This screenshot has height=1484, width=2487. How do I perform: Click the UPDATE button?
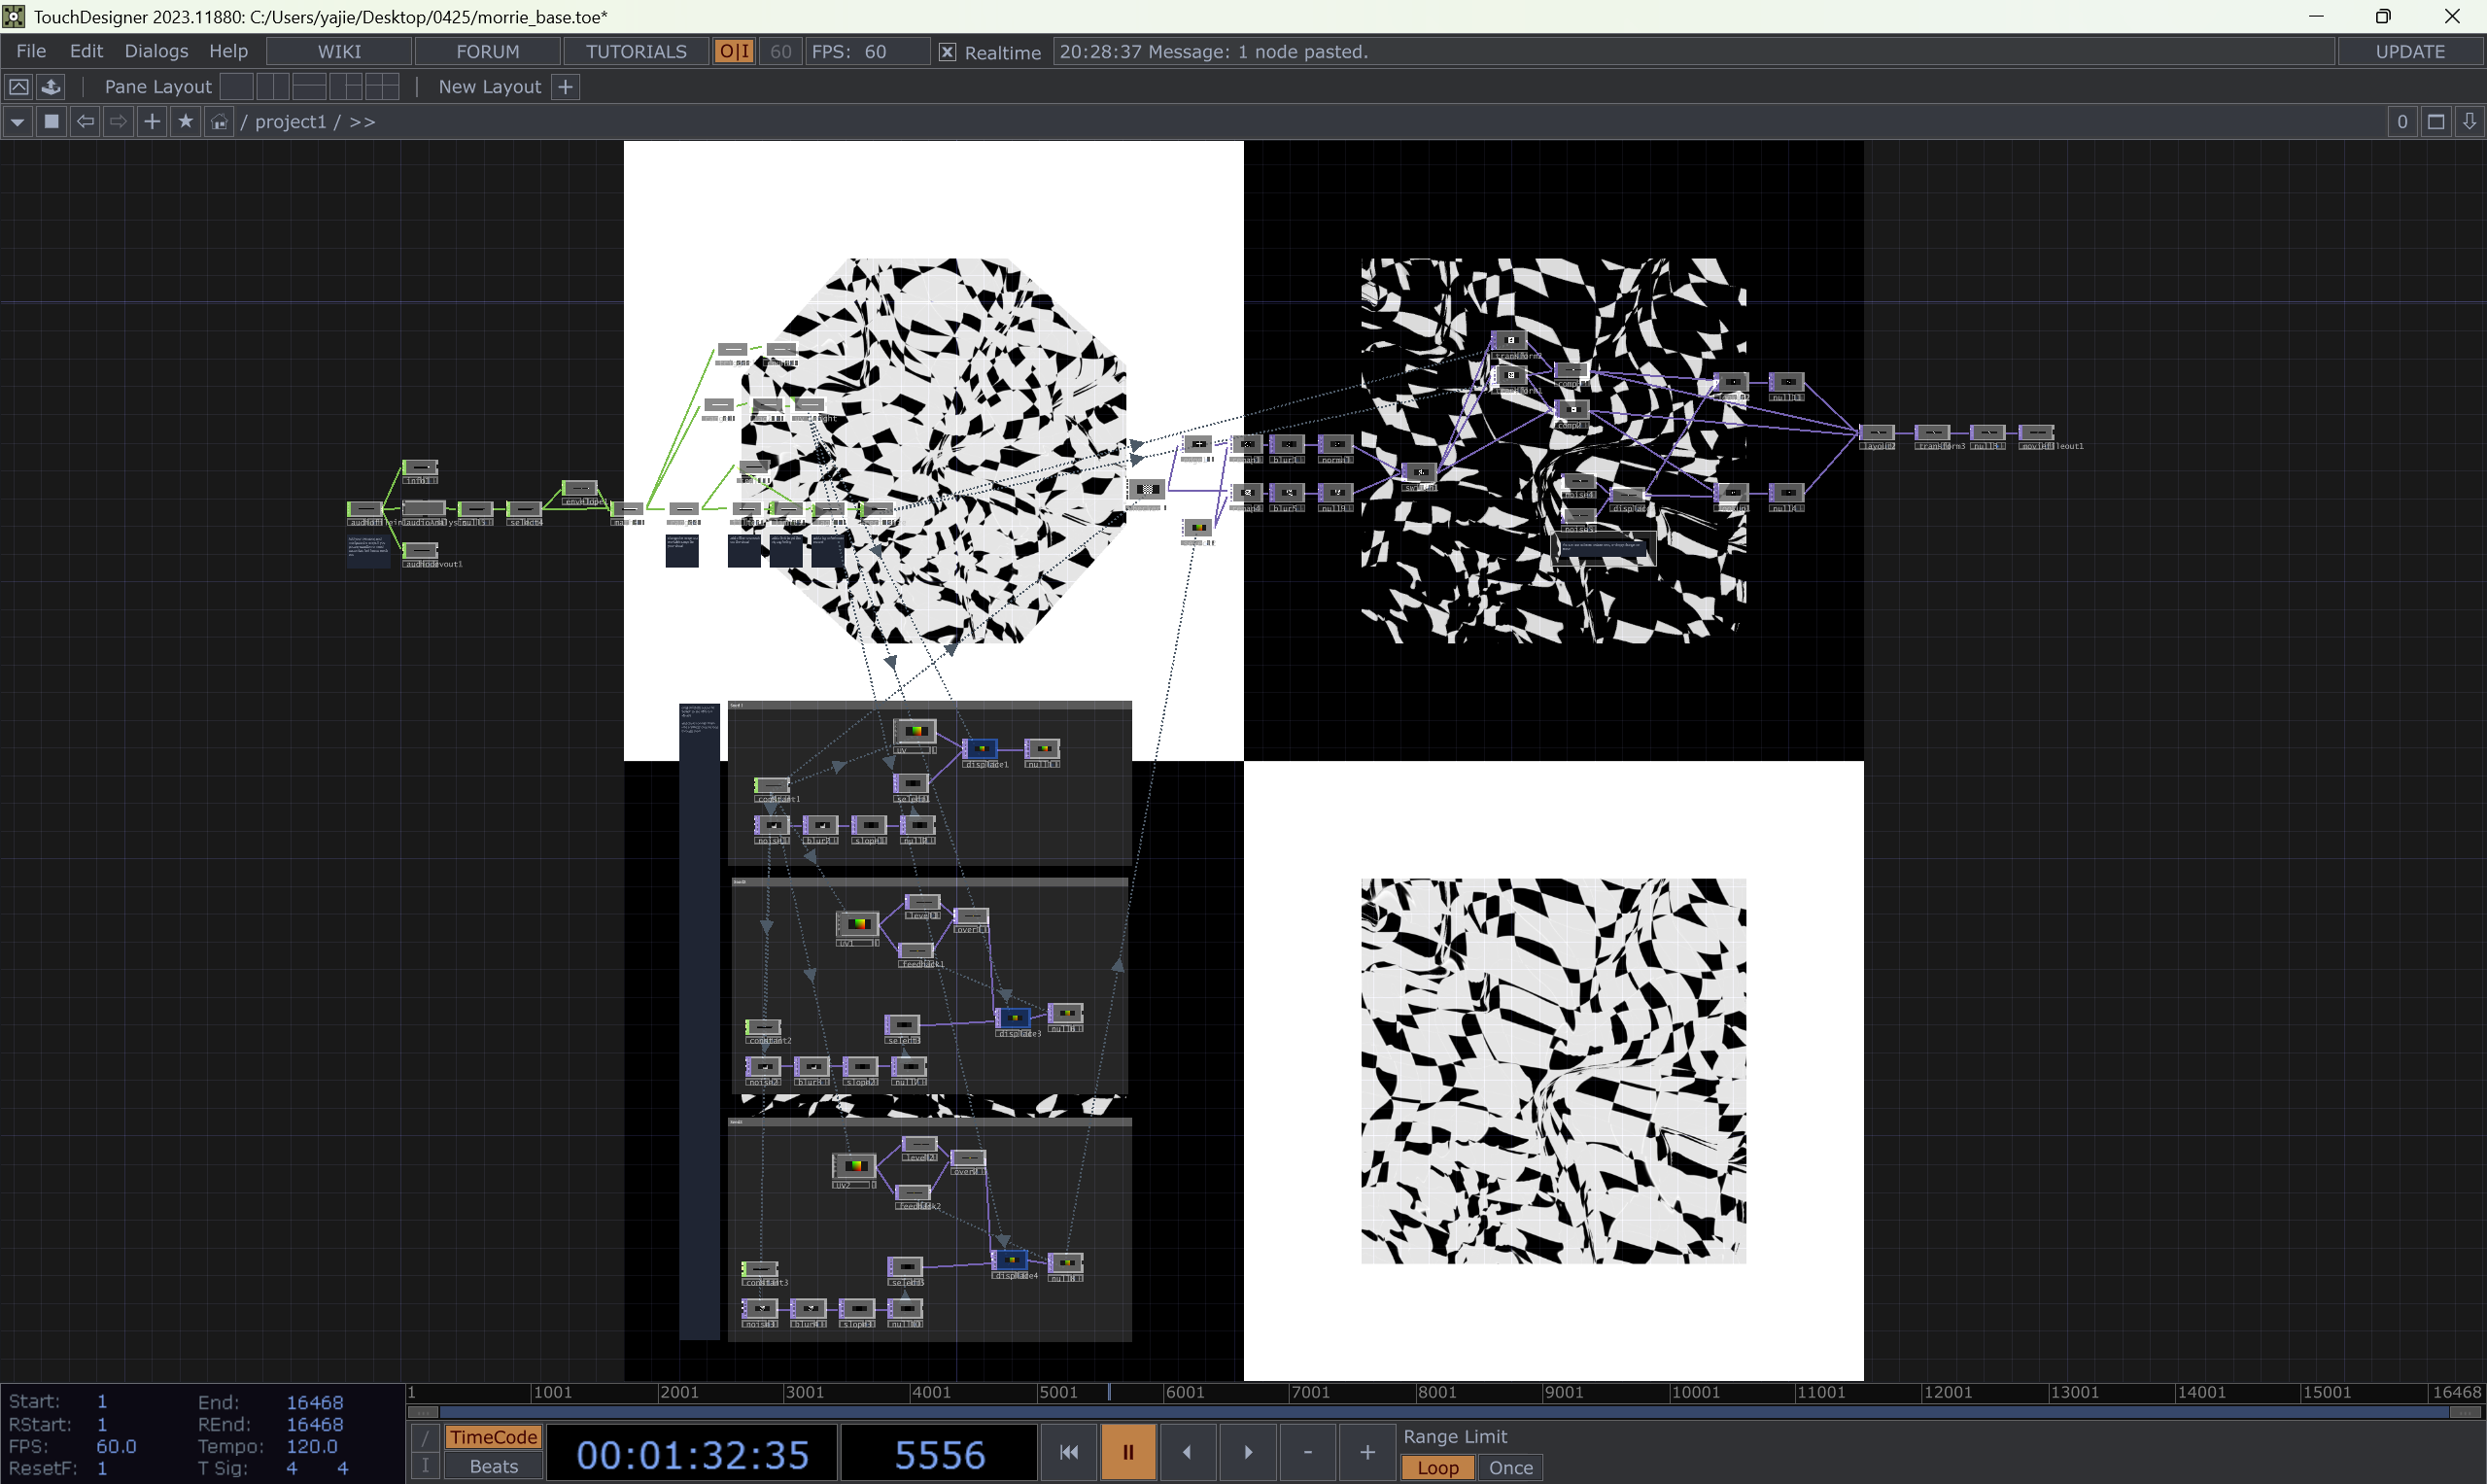(x=2409, y=52)
